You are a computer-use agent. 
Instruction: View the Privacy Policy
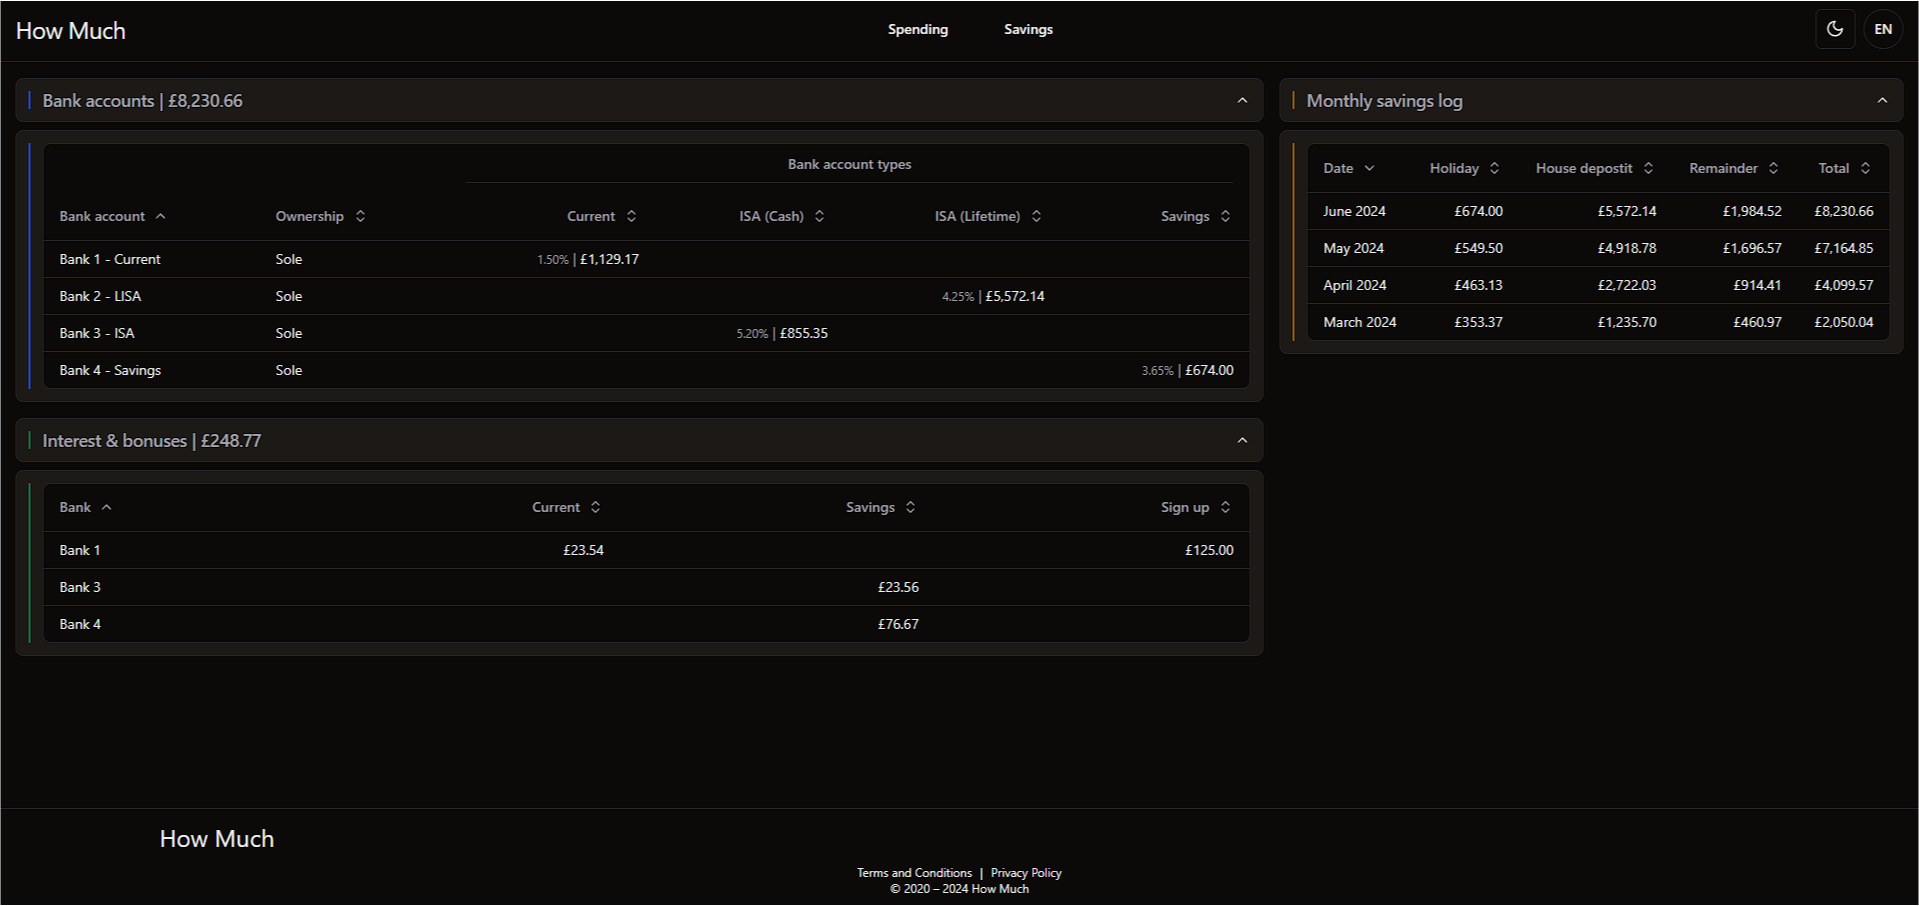pos(1025,872)
